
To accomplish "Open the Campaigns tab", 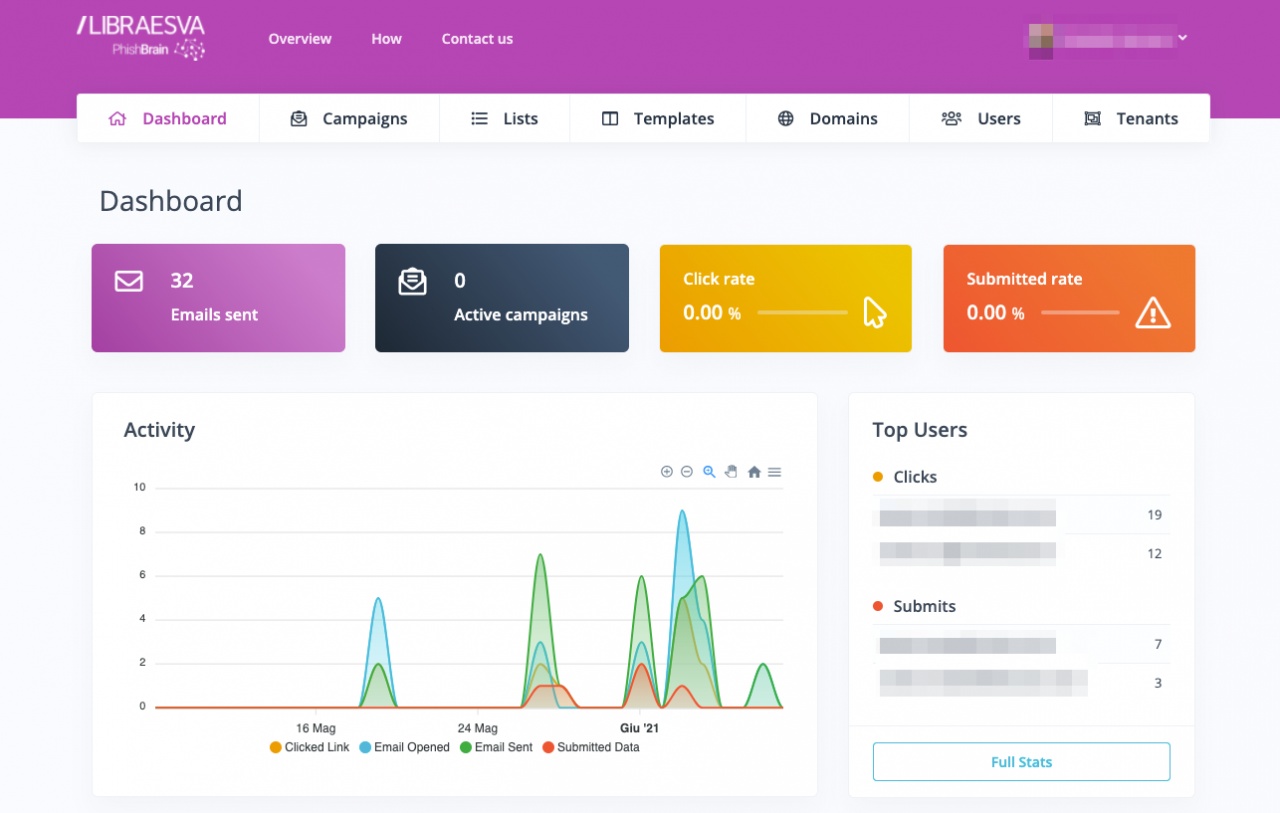I will [349, 118].
